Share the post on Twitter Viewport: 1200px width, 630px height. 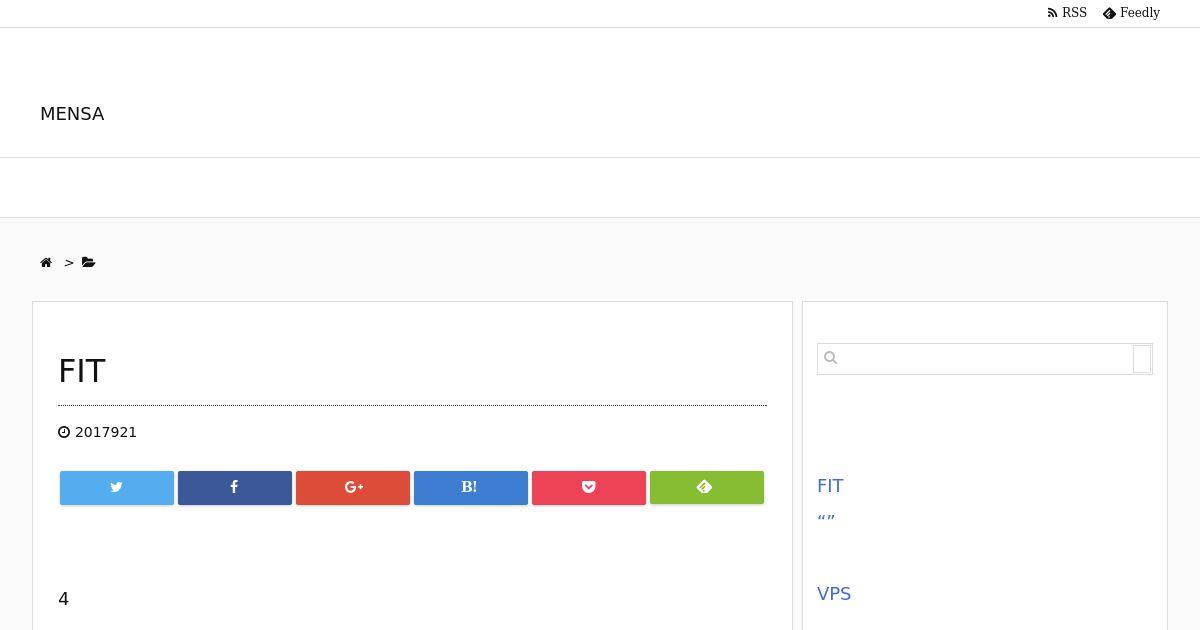117,488
